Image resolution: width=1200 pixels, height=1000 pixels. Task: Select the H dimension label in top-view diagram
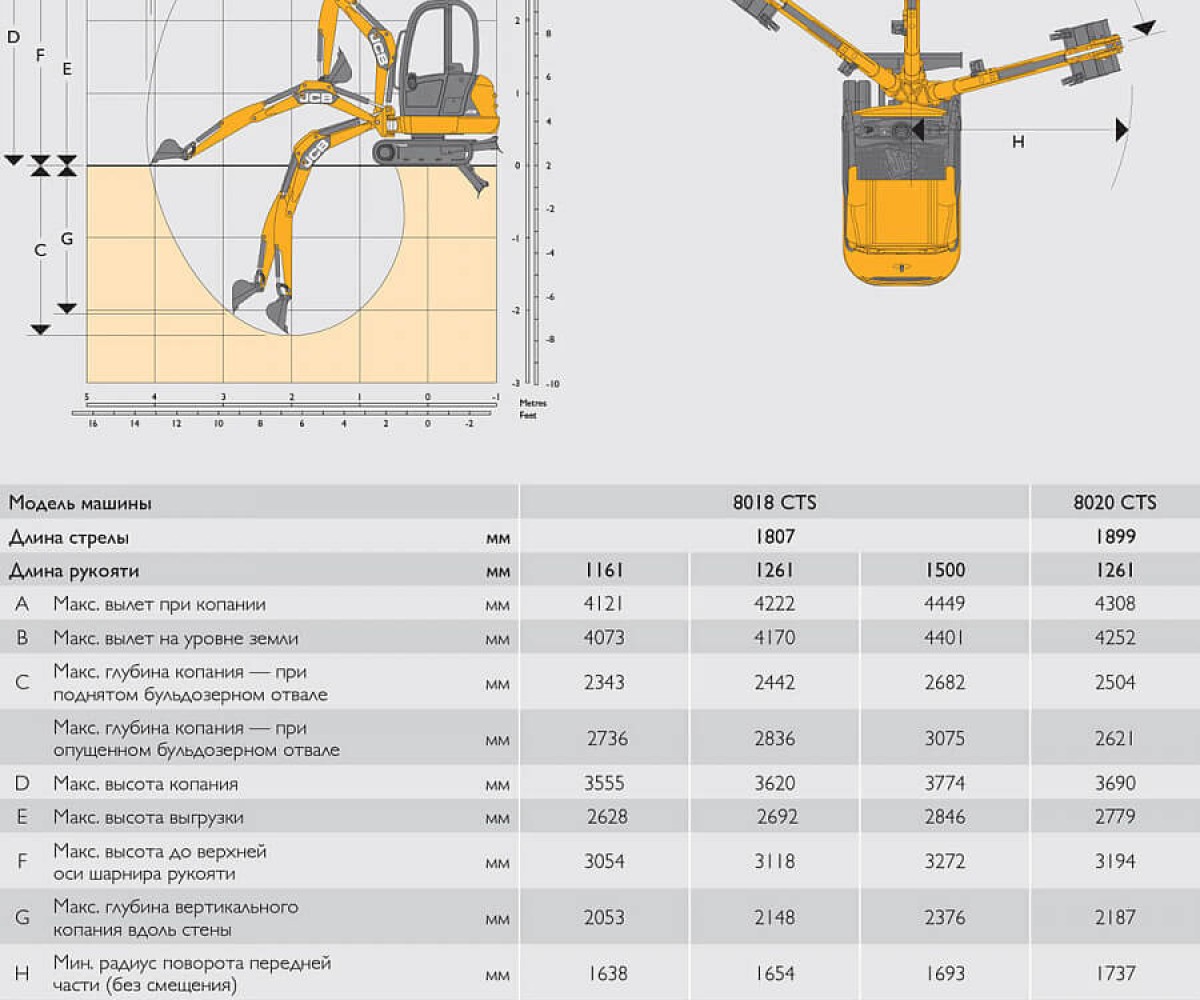pyautogui.click(x=1018, y=142)
